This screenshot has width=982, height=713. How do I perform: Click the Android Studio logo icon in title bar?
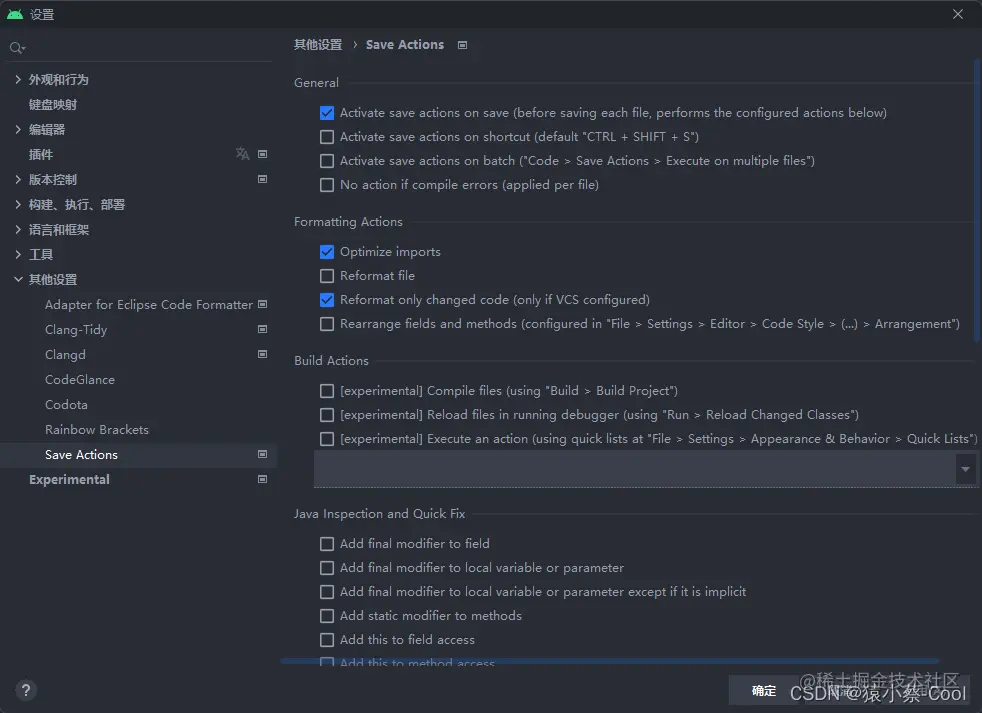pos(15,14)
